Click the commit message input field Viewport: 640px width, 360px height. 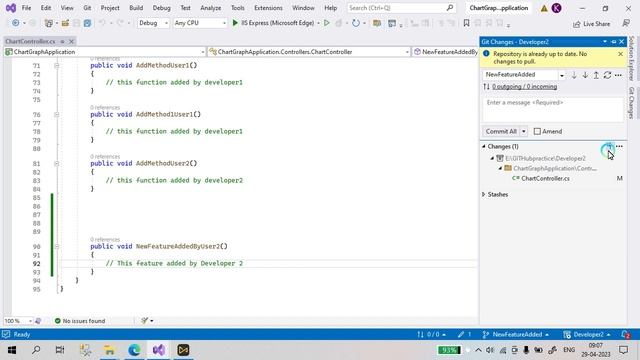553,109
